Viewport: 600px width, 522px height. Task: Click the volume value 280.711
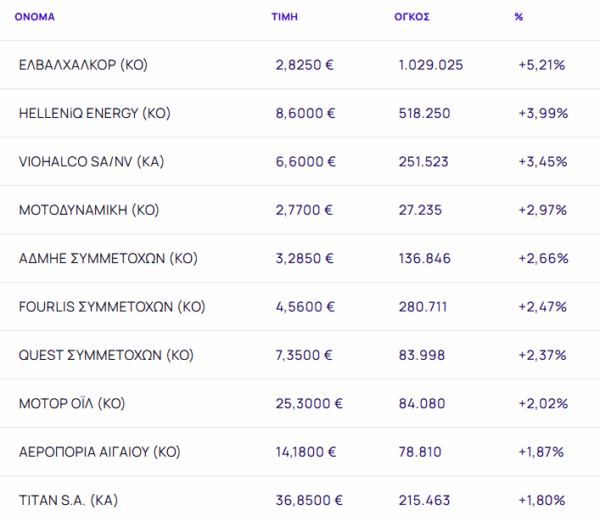[x=423, y=307]
